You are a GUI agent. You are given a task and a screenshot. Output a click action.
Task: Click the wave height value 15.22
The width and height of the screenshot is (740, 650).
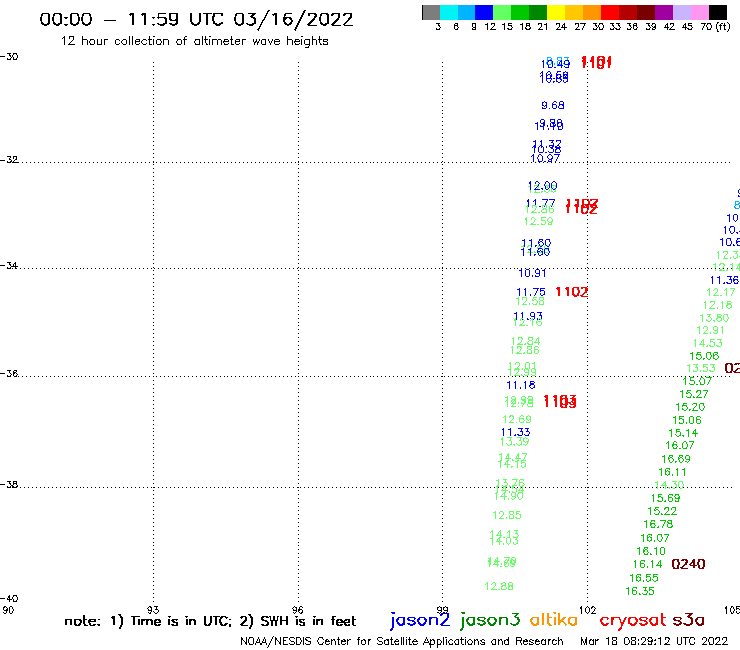(662, 511)
